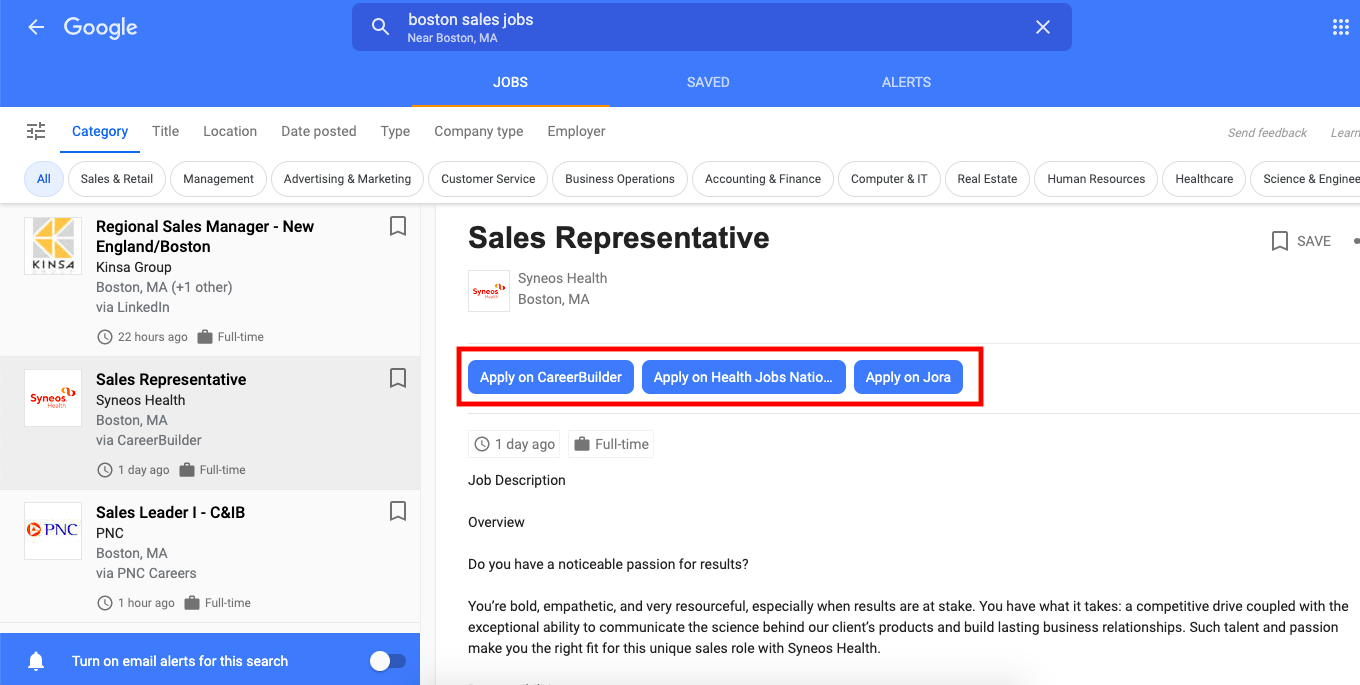Choose the Business Operations chip
Screen dimensions: 1360x685
click(620, 179)
